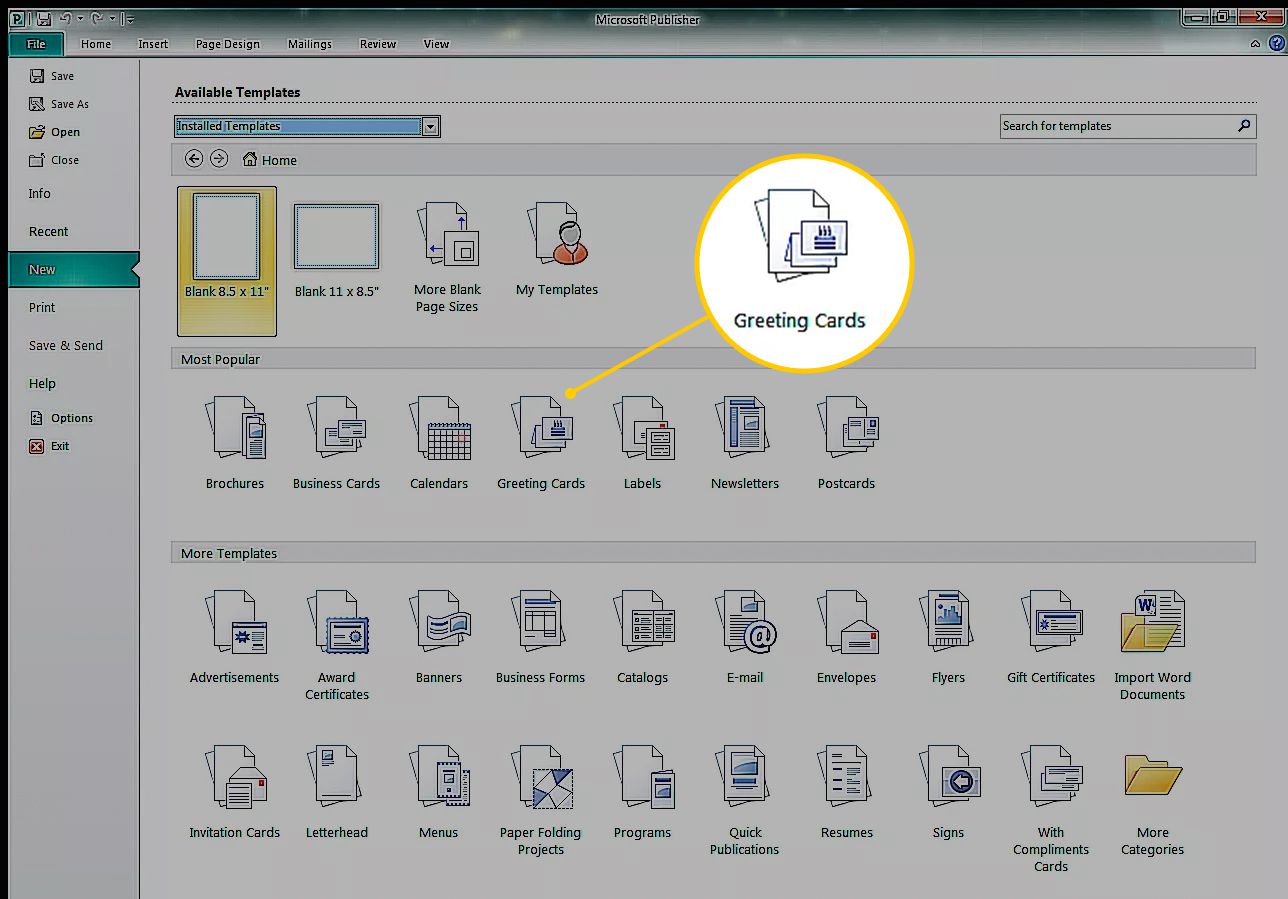The image size is (1288, 899).
Task: Click Close in the File menu
Action: pos(54,160)
